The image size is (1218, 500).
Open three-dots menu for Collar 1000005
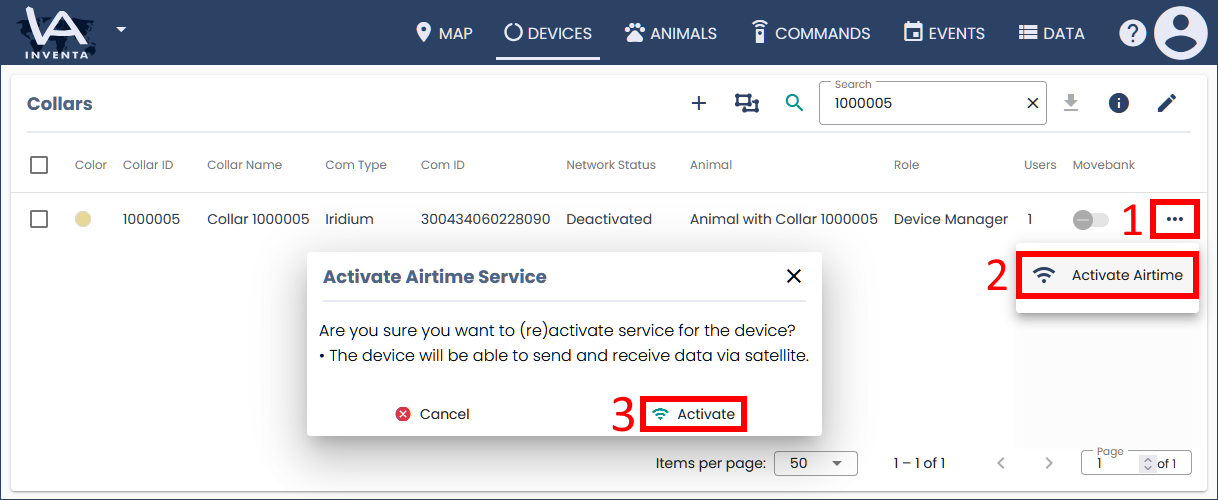[x=1174, y=219]
